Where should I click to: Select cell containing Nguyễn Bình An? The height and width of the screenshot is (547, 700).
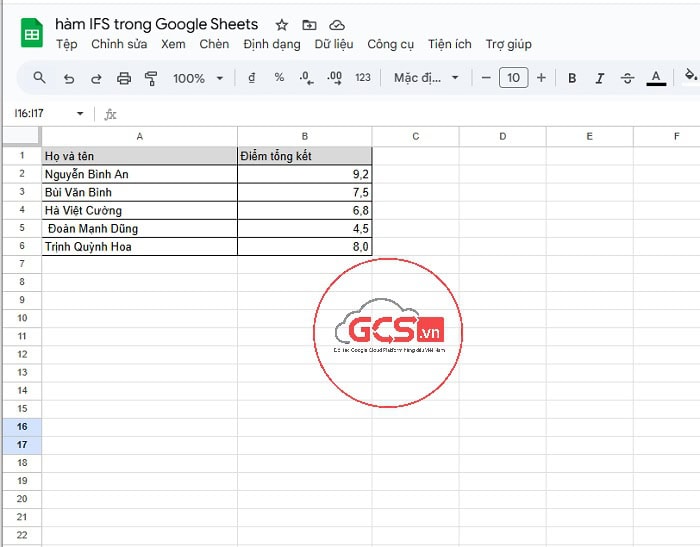tap(139, 174)
